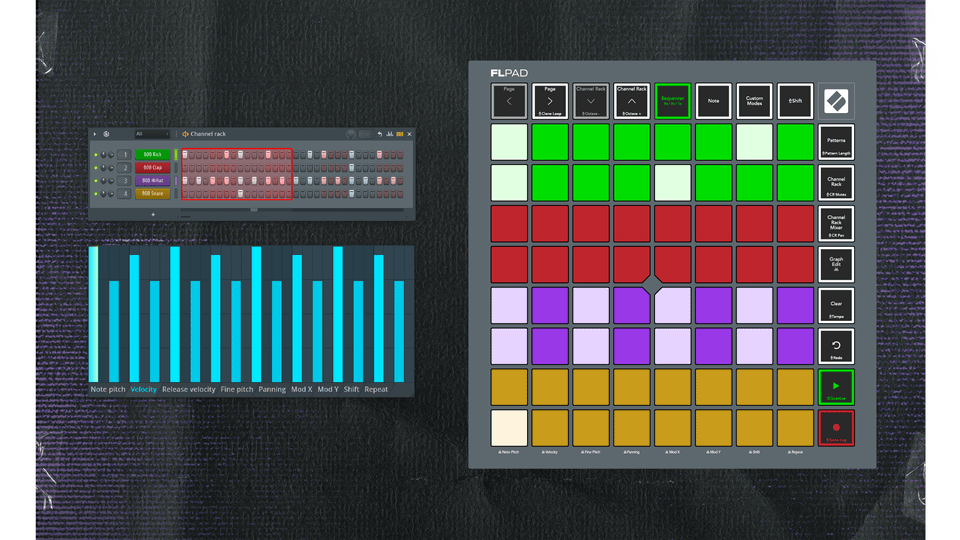The width and height of the screenshot is (960, 540).
Task: Click the Page left arrow pad
Action: (509, 101)
